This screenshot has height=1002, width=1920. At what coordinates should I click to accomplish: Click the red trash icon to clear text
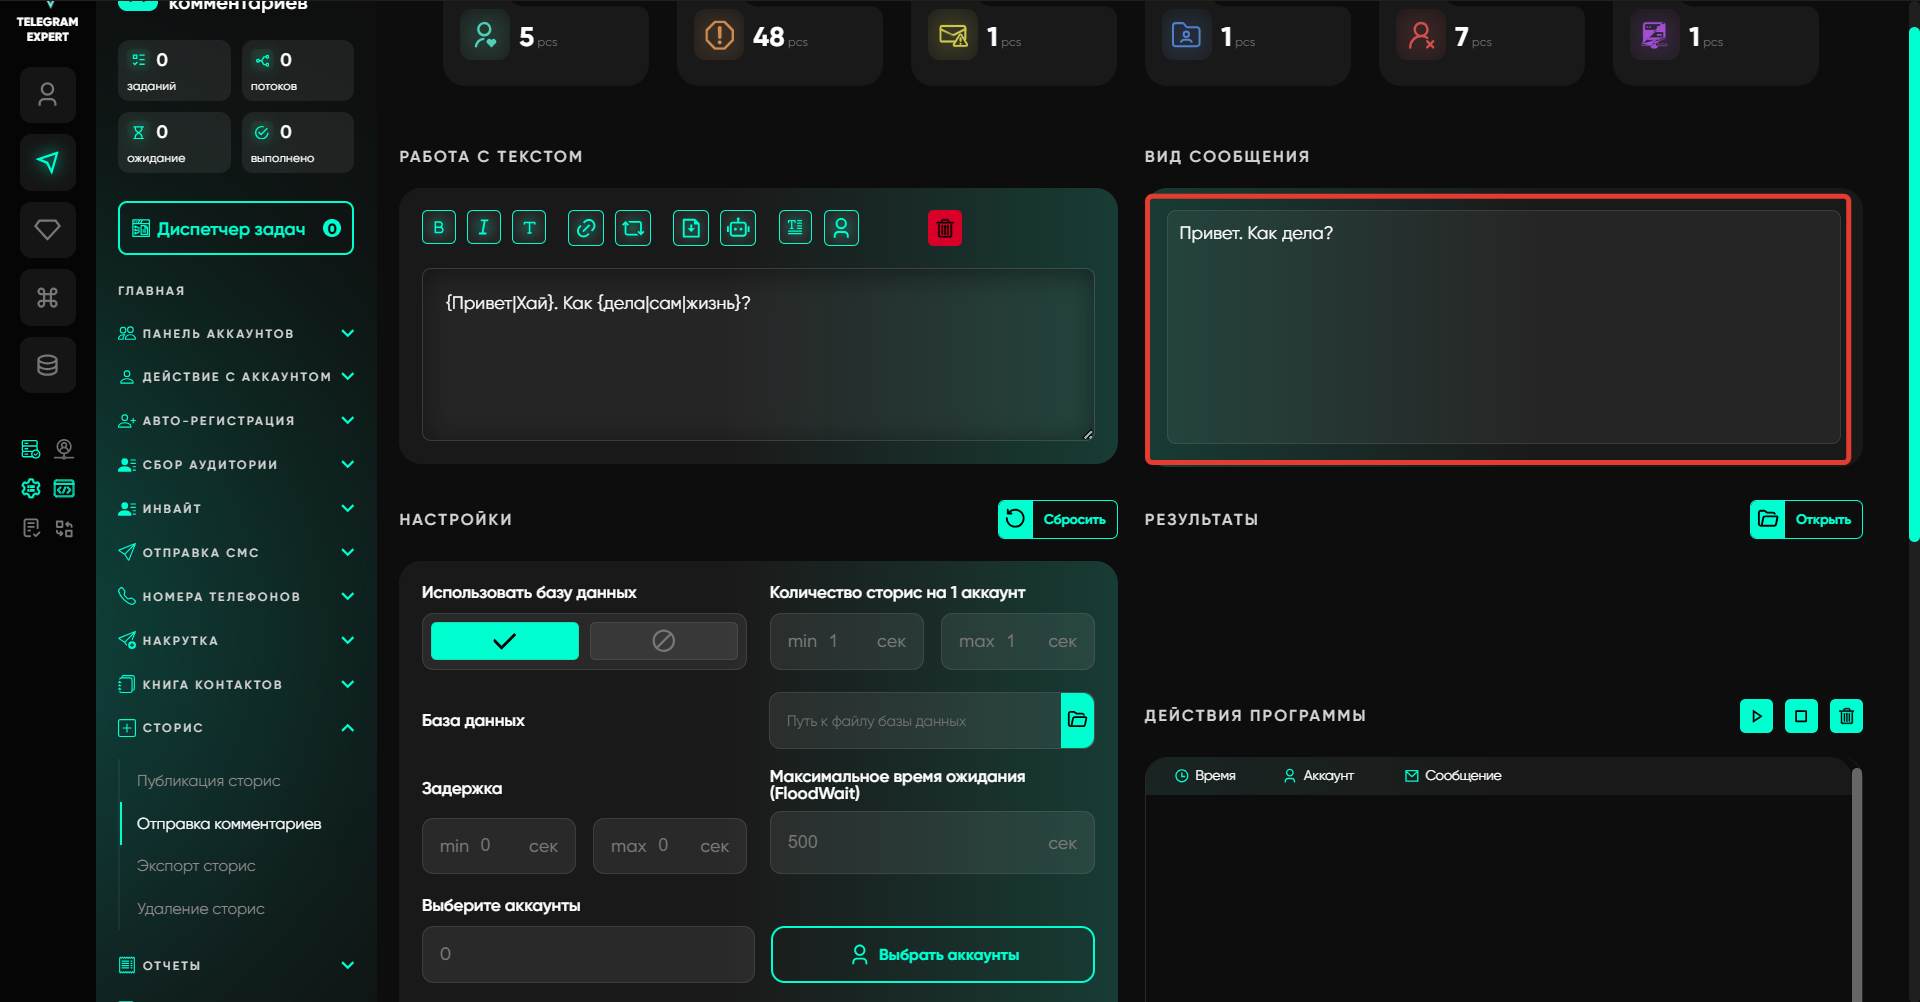944,228
